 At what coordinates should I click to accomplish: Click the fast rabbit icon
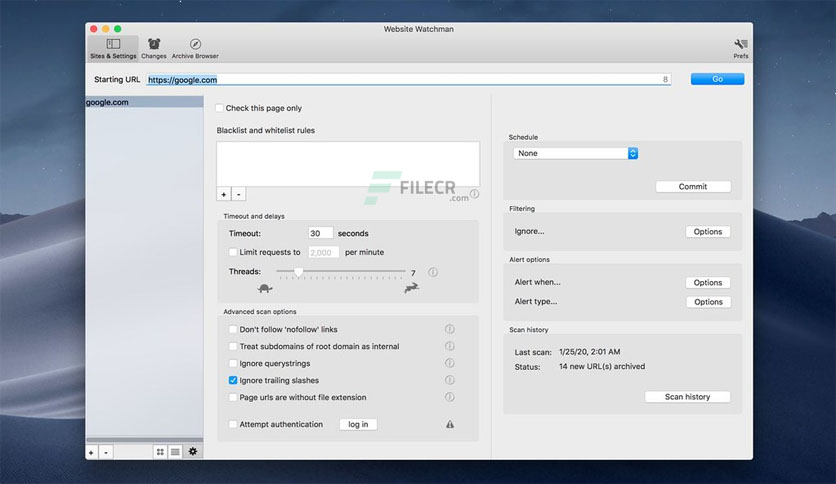click(x=411, y=288)
